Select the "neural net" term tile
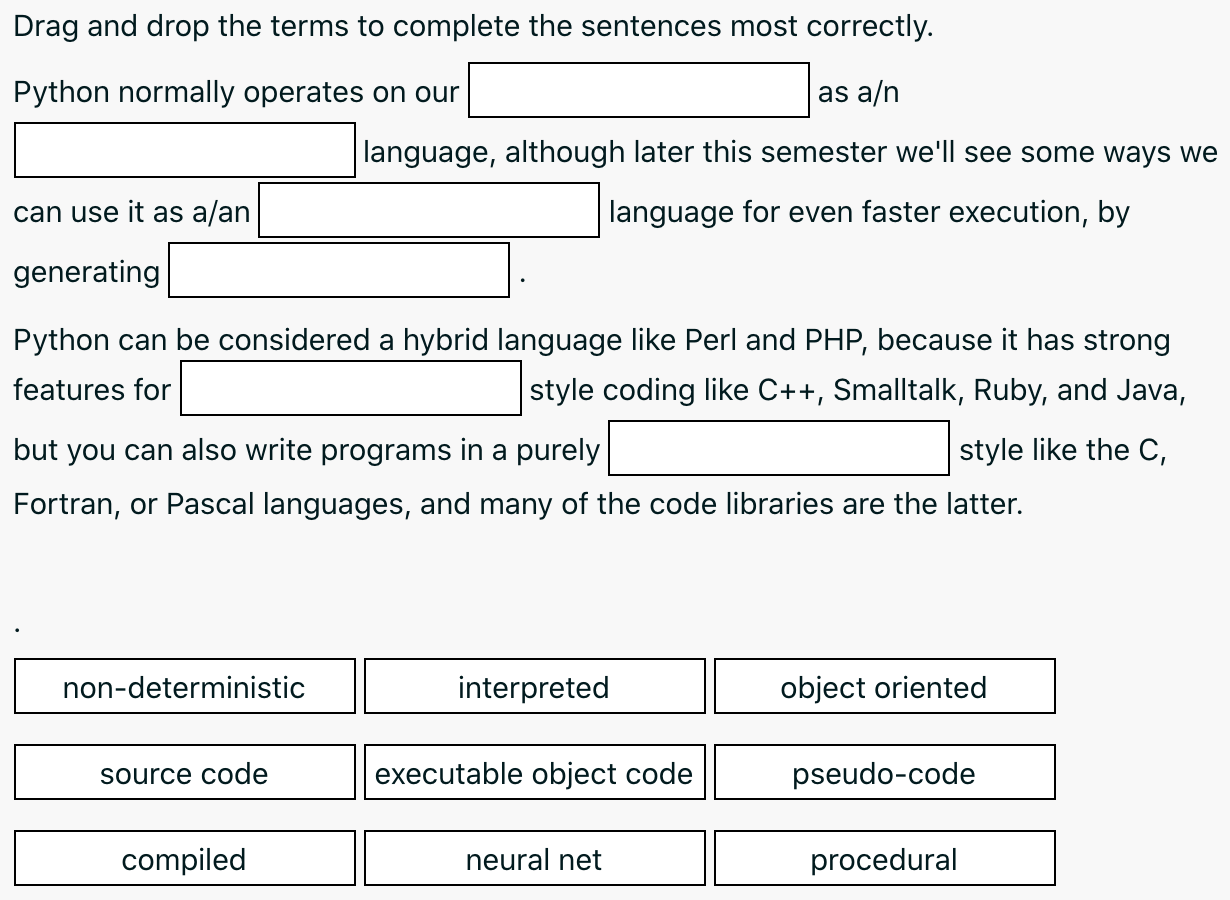Image resolution: width=1230 pixels, height=900 pixels. 534,858
